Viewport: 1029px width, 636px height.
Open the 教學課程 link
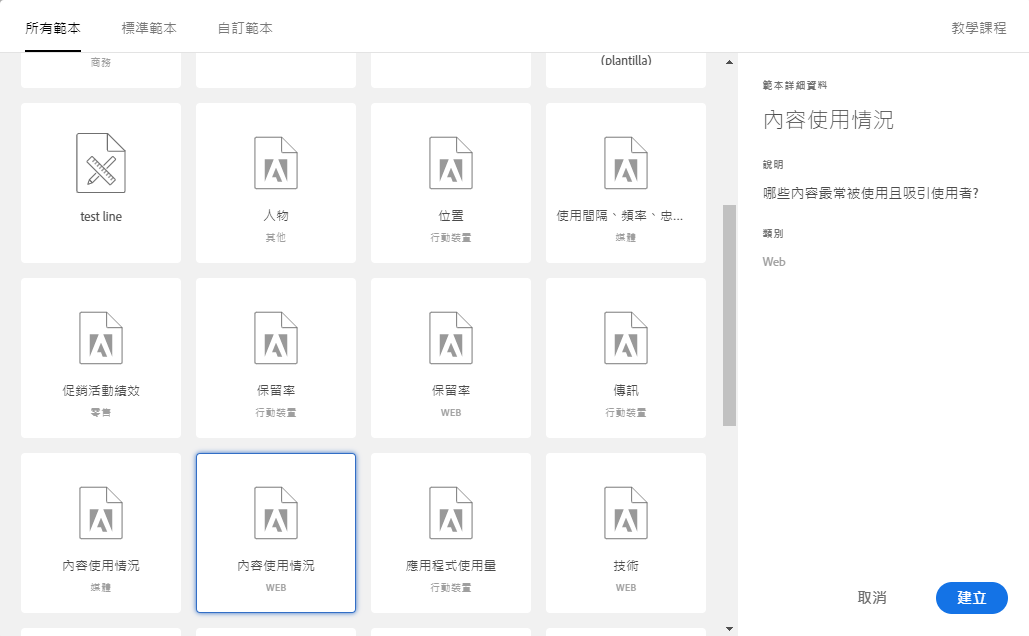(978, 28)
